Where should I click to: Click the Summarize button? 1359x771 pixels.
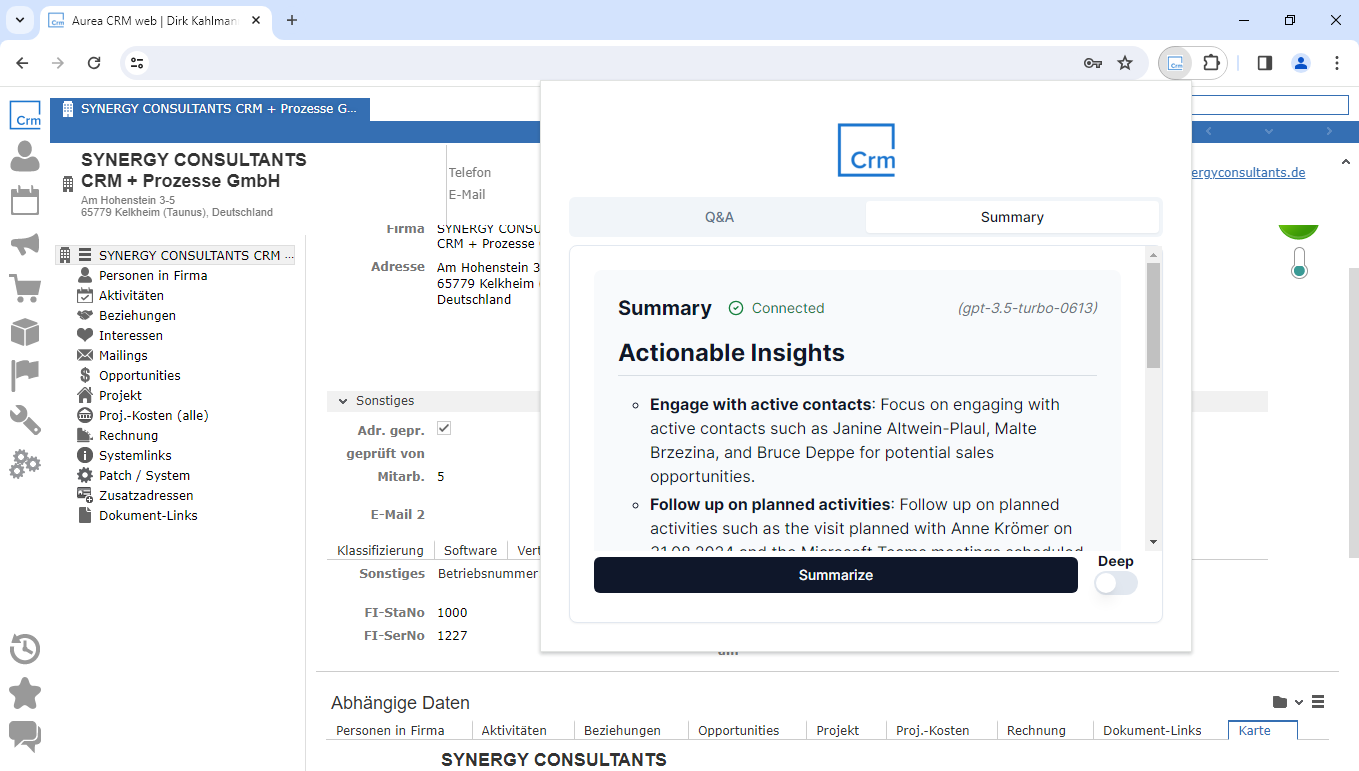836,575
